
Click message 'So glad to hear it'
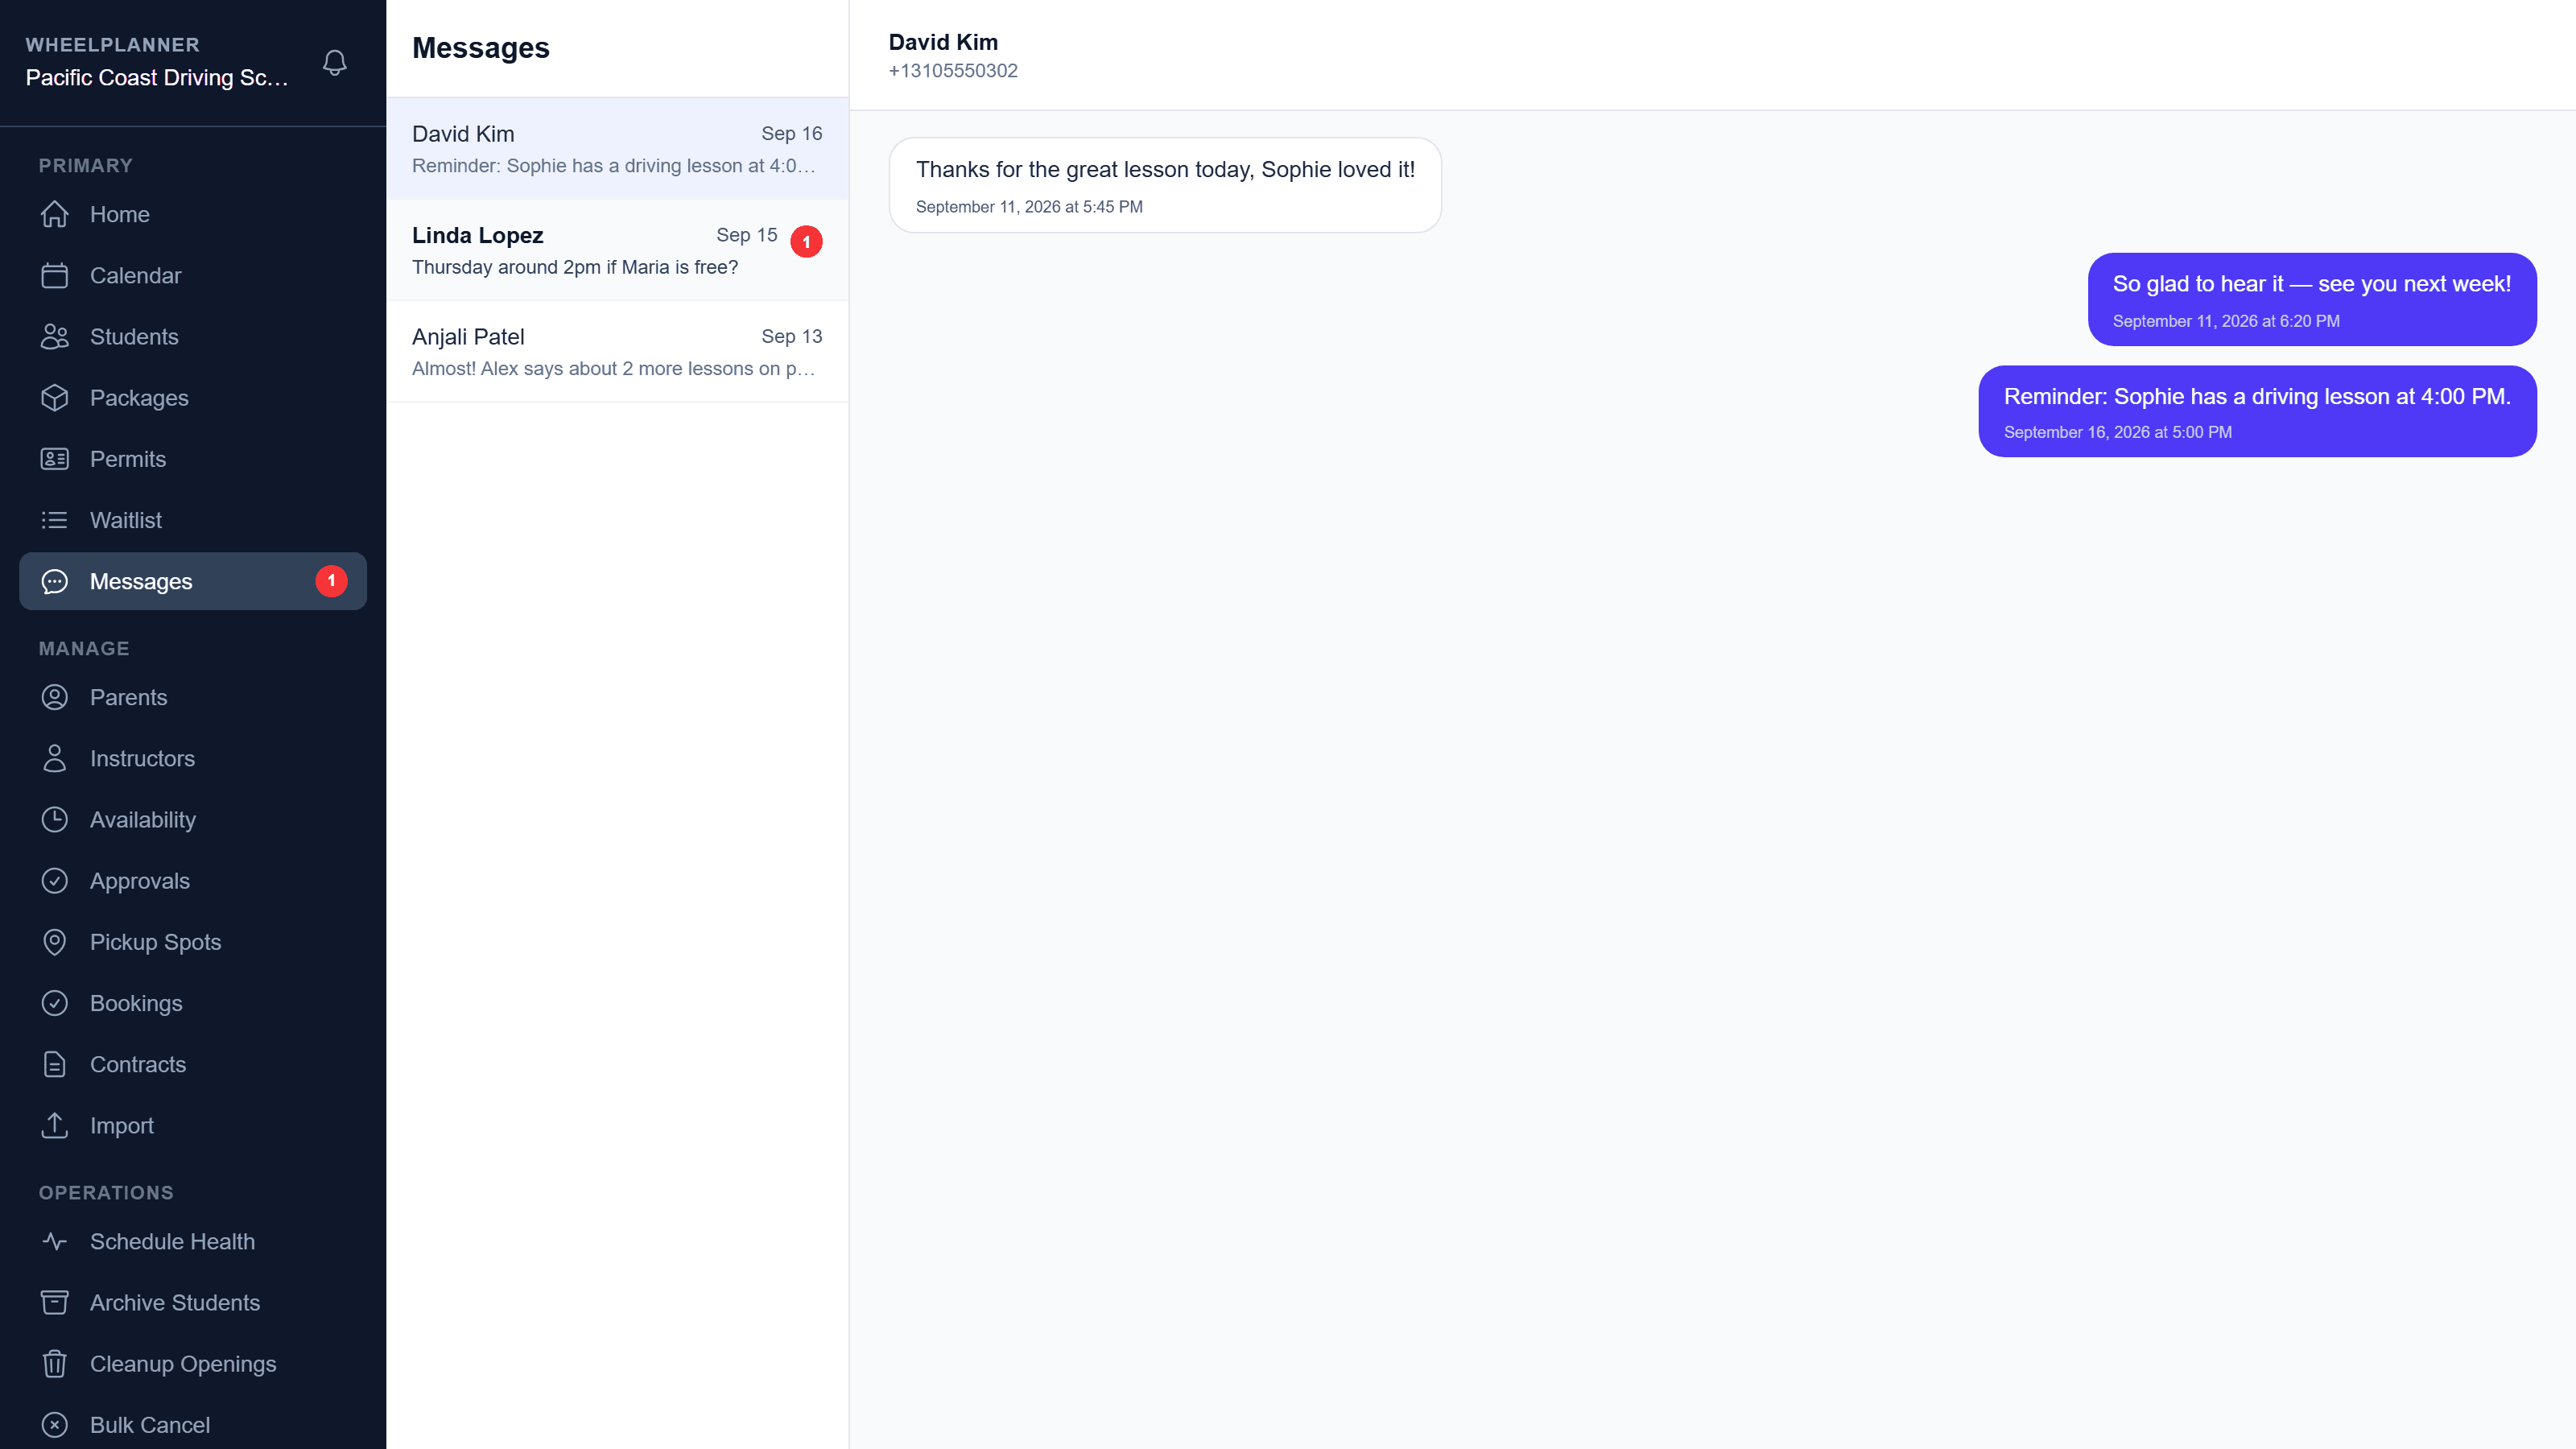(x=2311, y=299)
